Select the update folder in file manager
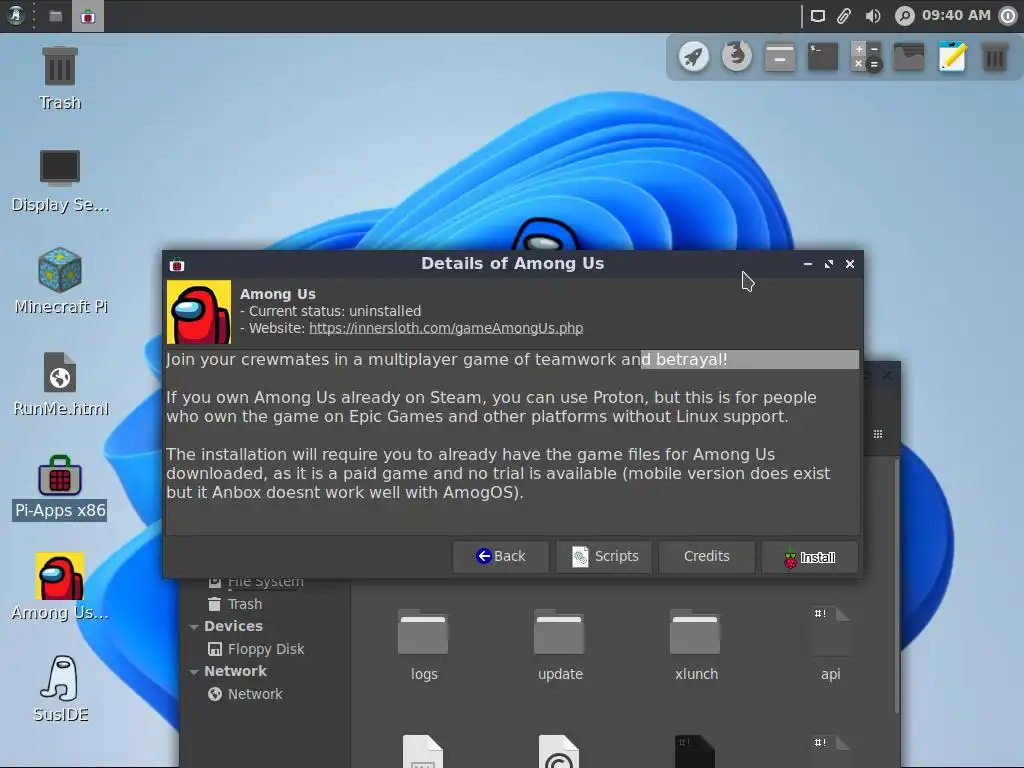 [x=560, y=645]
